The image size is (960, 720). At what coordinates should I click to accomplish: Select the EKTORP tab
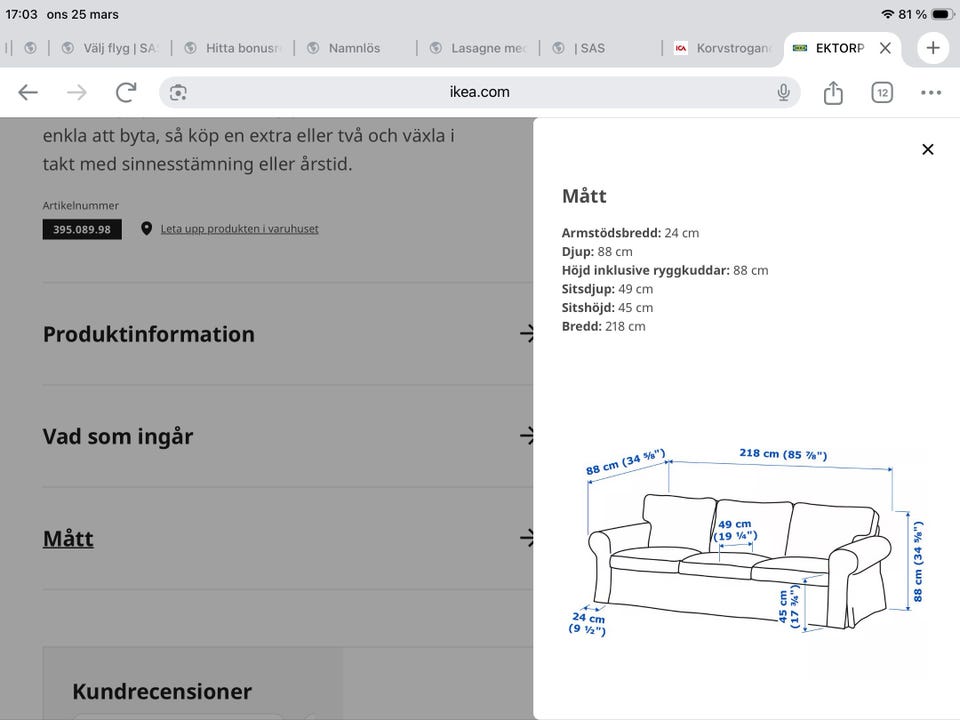(839, 48)
